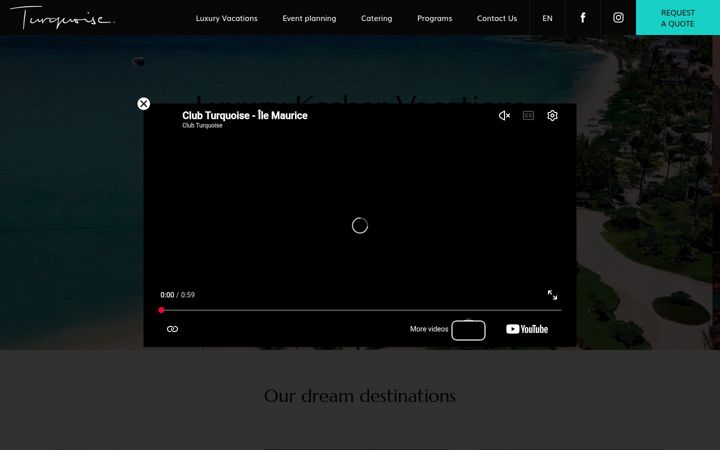Close the video popup with X icon
Image resolution: width=720 pixels, height=450 pixels.
point(144,104)
